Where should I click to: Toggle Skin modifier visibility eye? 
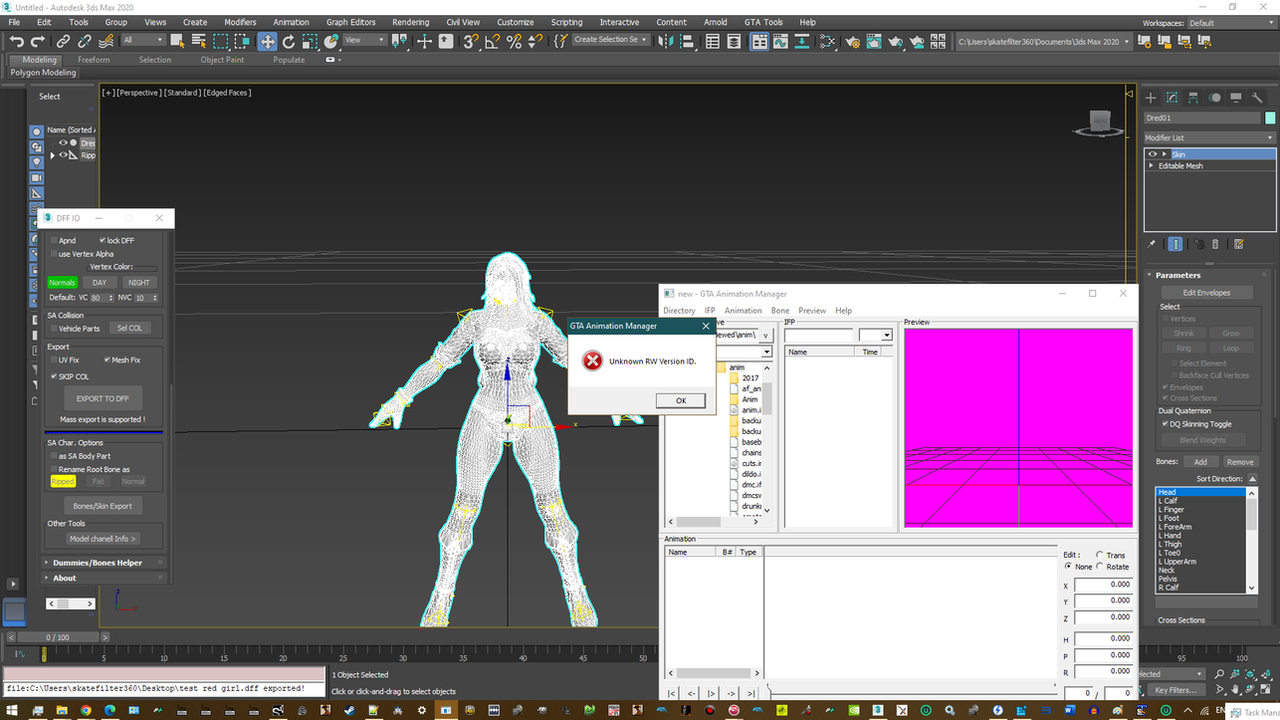1152,154
